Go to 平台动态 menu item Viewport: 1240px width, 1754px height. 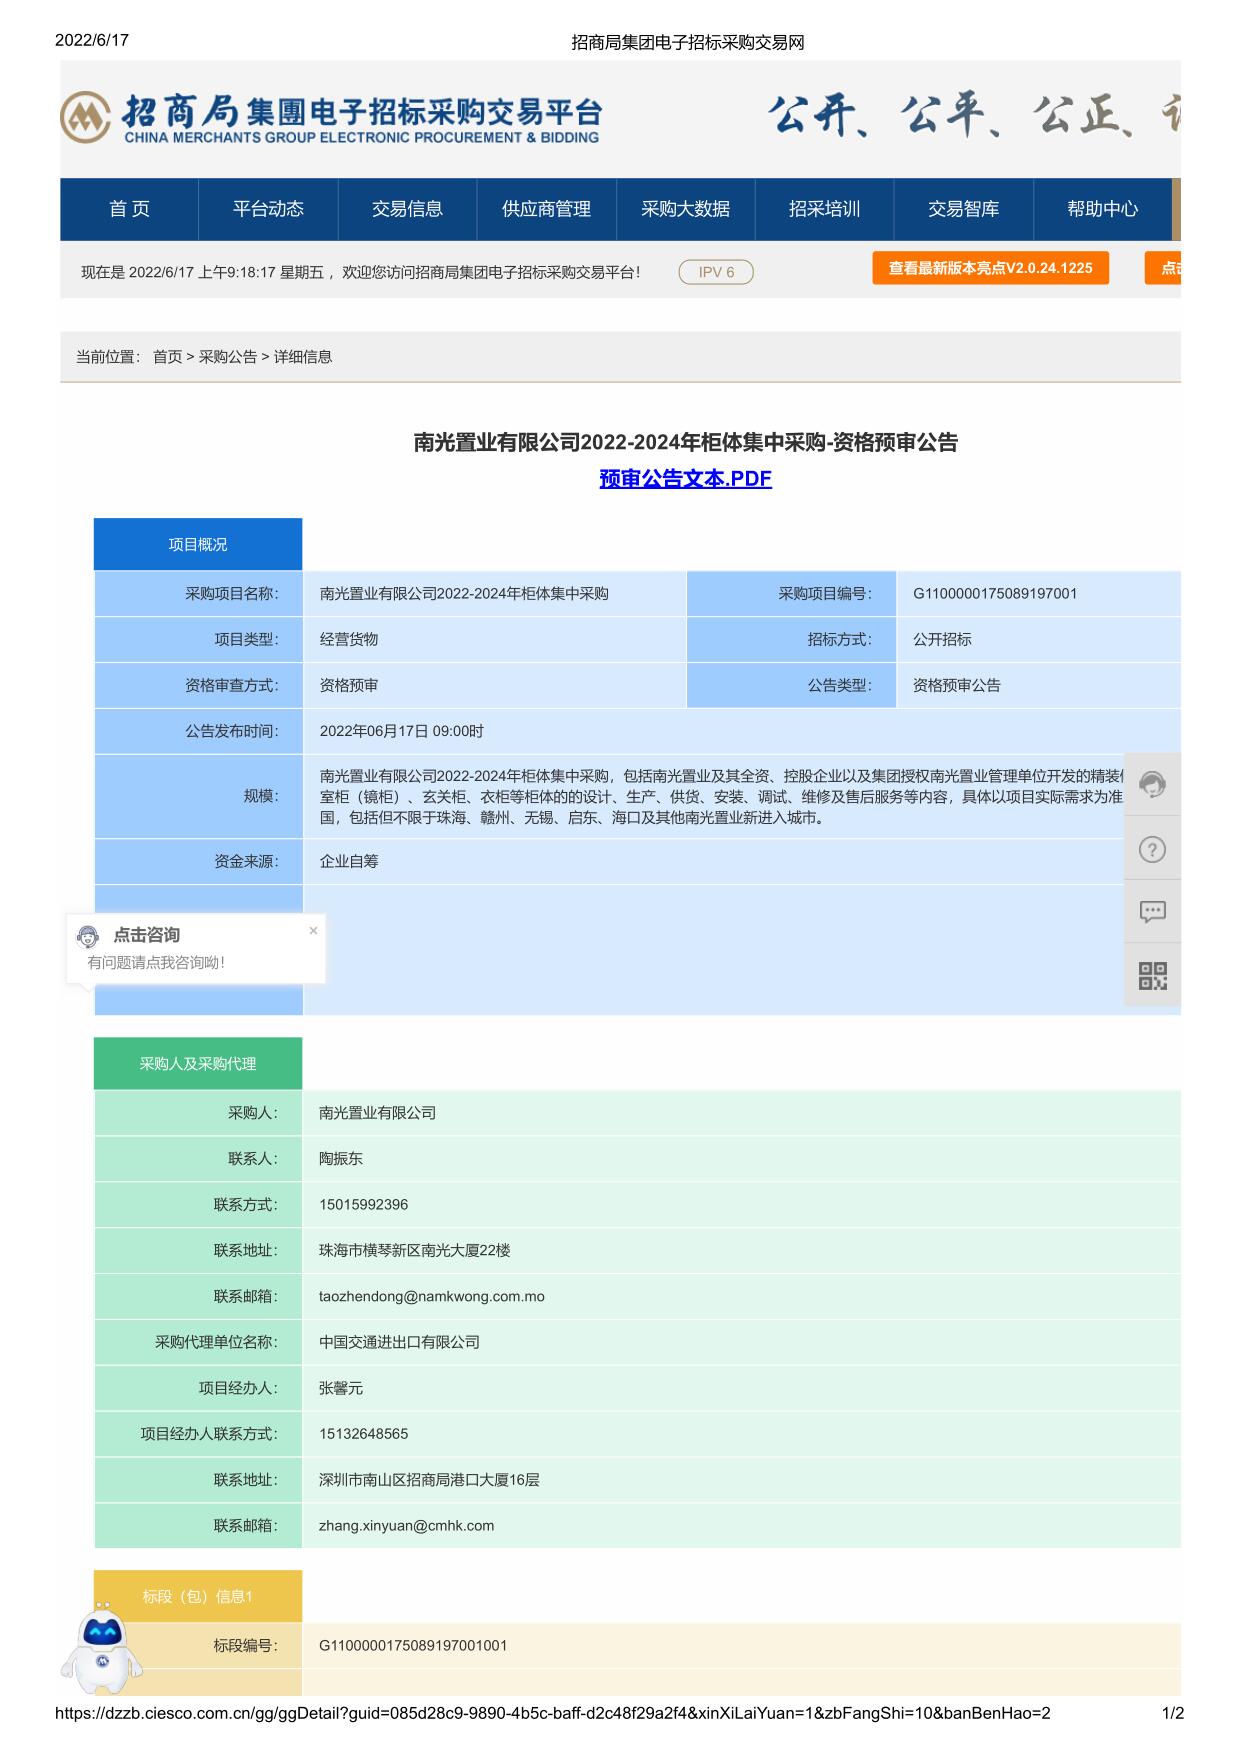pos(268,209)
